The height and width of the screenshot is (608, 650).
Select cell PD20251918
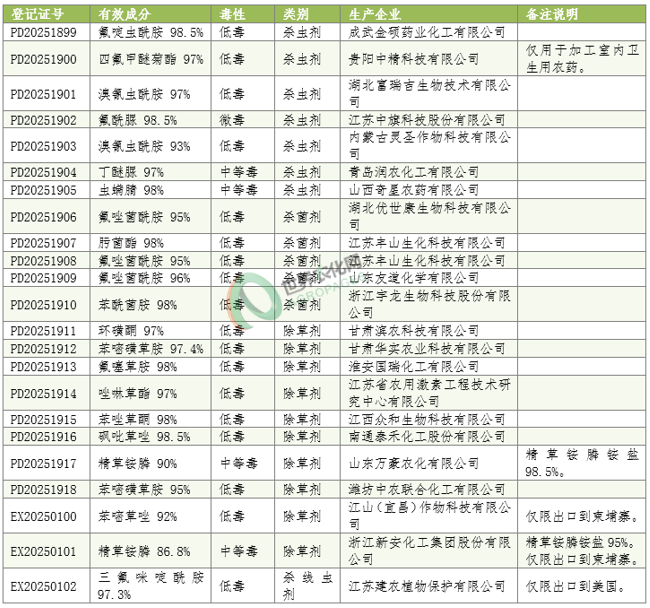click(x=44, y=489)
